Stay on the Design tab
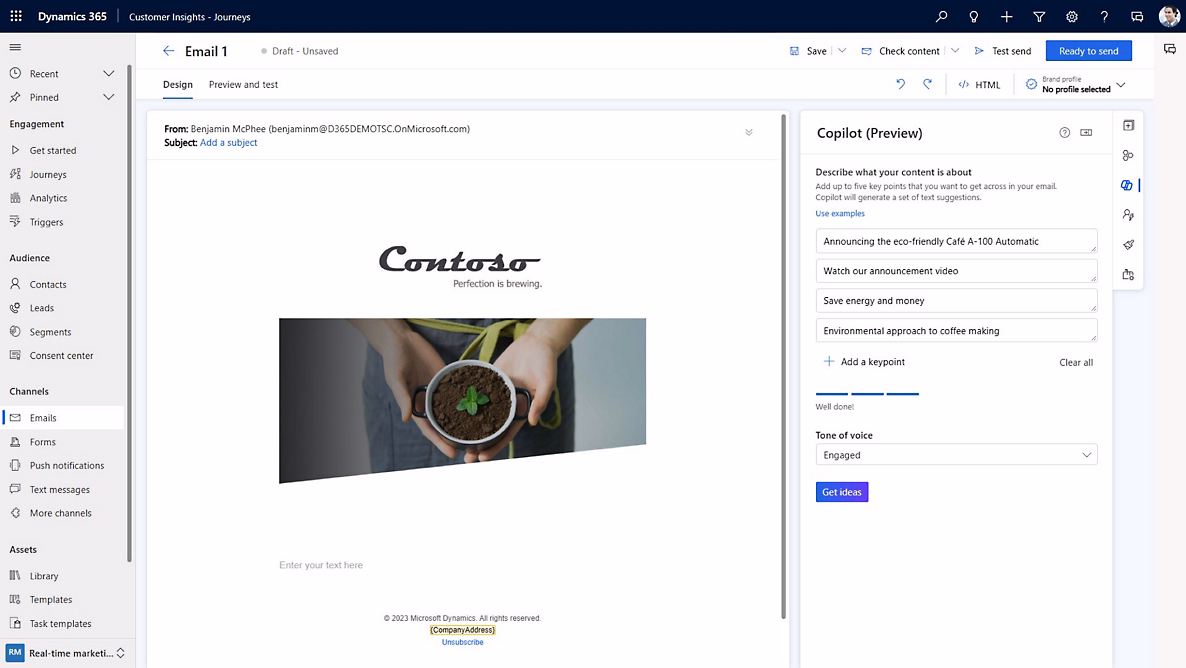Screen dimensions: 1186x668 177,84
